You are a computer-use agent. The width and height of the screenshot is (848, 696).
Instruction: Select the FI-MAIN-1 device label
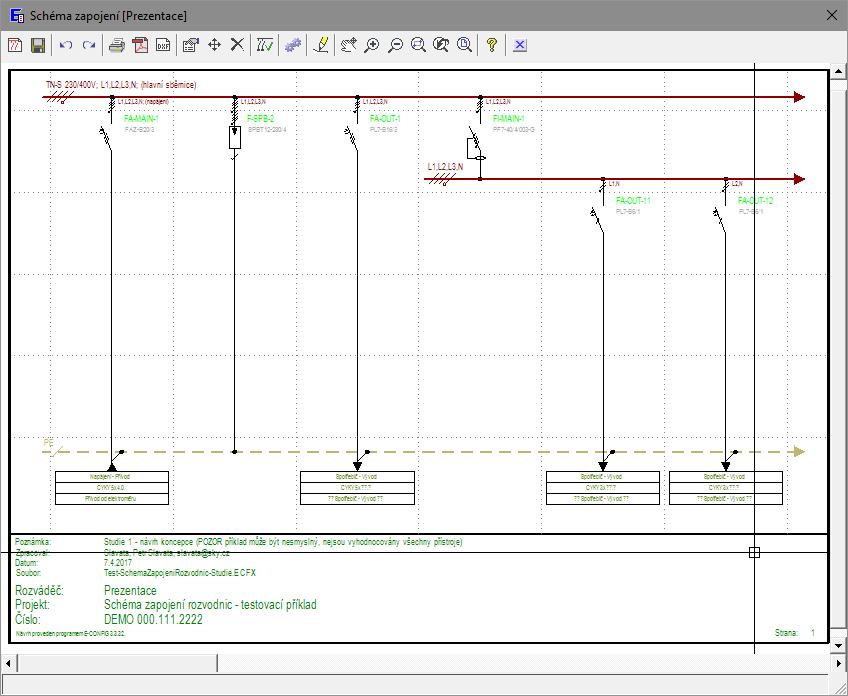pos(508,118)
